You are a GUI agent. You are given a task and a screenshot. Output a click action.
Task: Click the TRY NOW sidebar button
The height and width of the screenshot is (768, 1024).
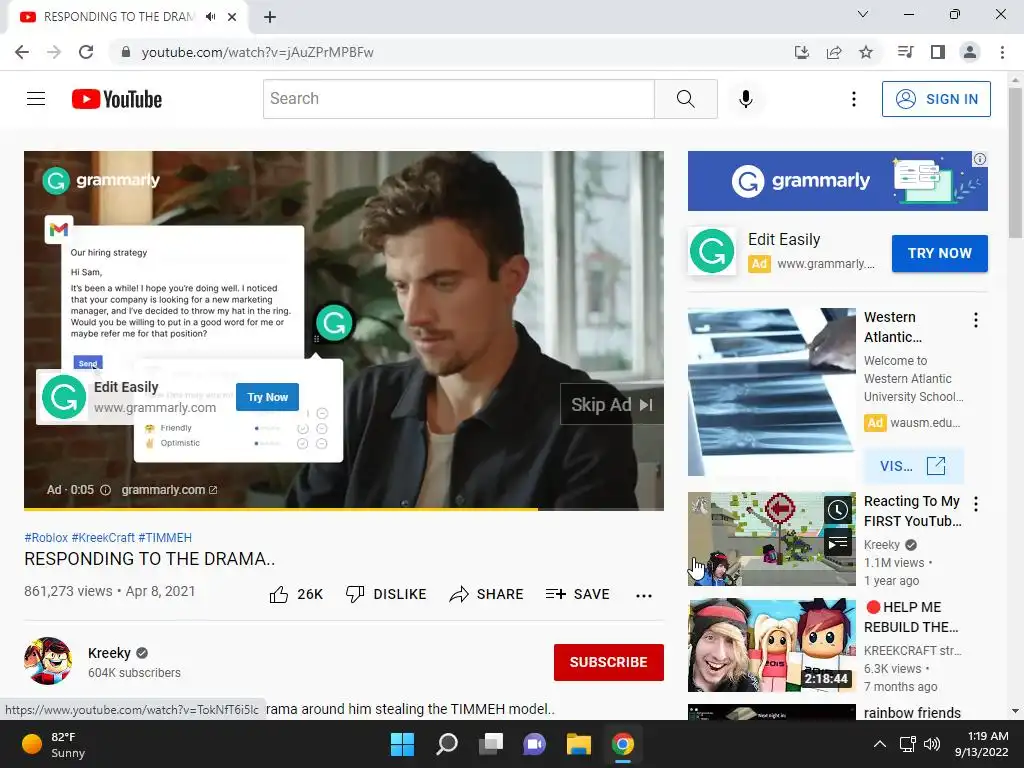(x=939, y=253)
